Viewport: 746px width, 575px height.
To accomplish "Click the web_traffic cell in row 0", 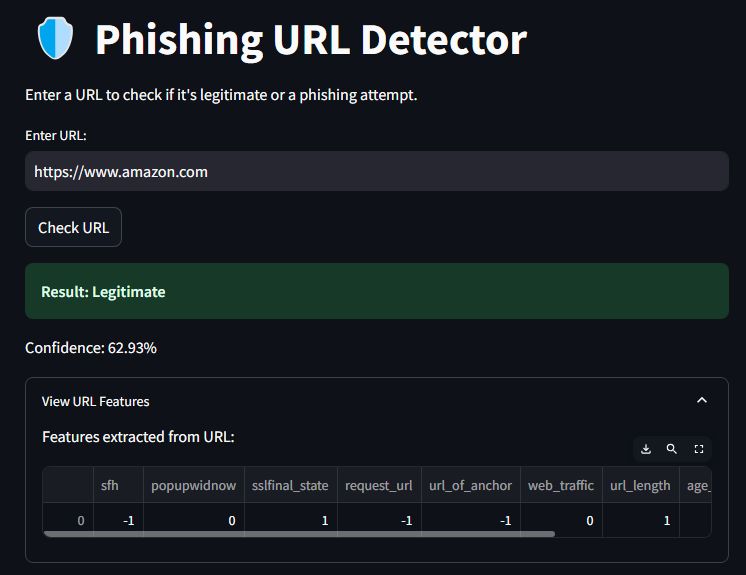I will click(561, 520).
